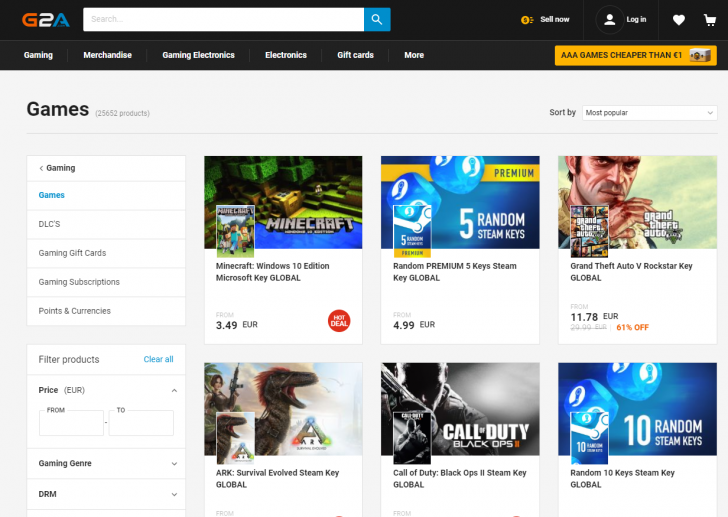
Task: Open the user profile avatar icon
Action: pyautogui.click(x=610, y=19)
